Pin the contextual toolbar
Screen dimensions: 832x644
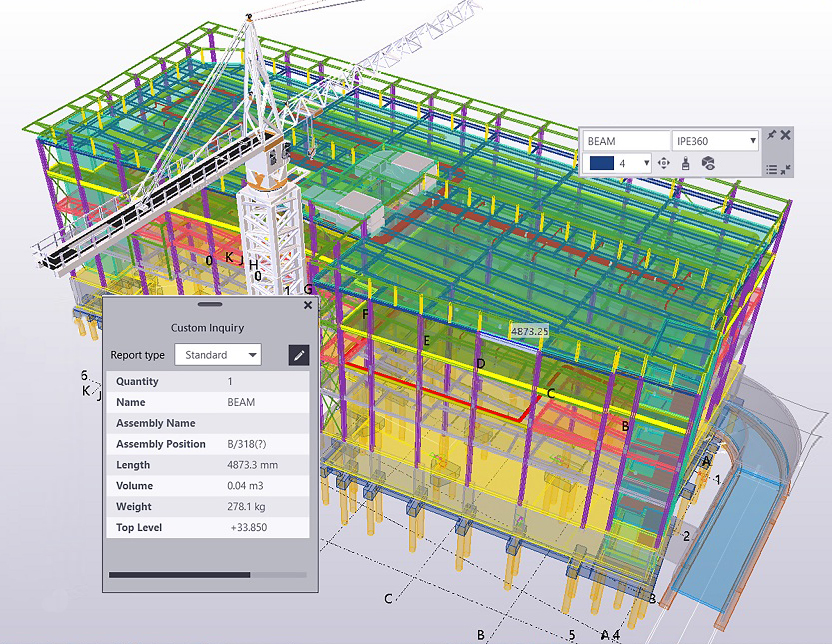click(x=773, y=135)
